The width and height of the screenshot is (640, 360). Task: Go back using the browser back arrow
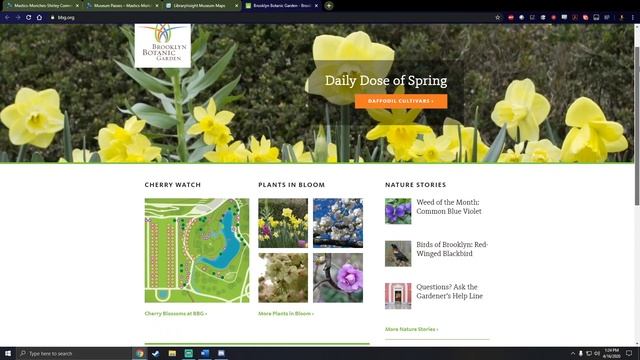(7, 18)
